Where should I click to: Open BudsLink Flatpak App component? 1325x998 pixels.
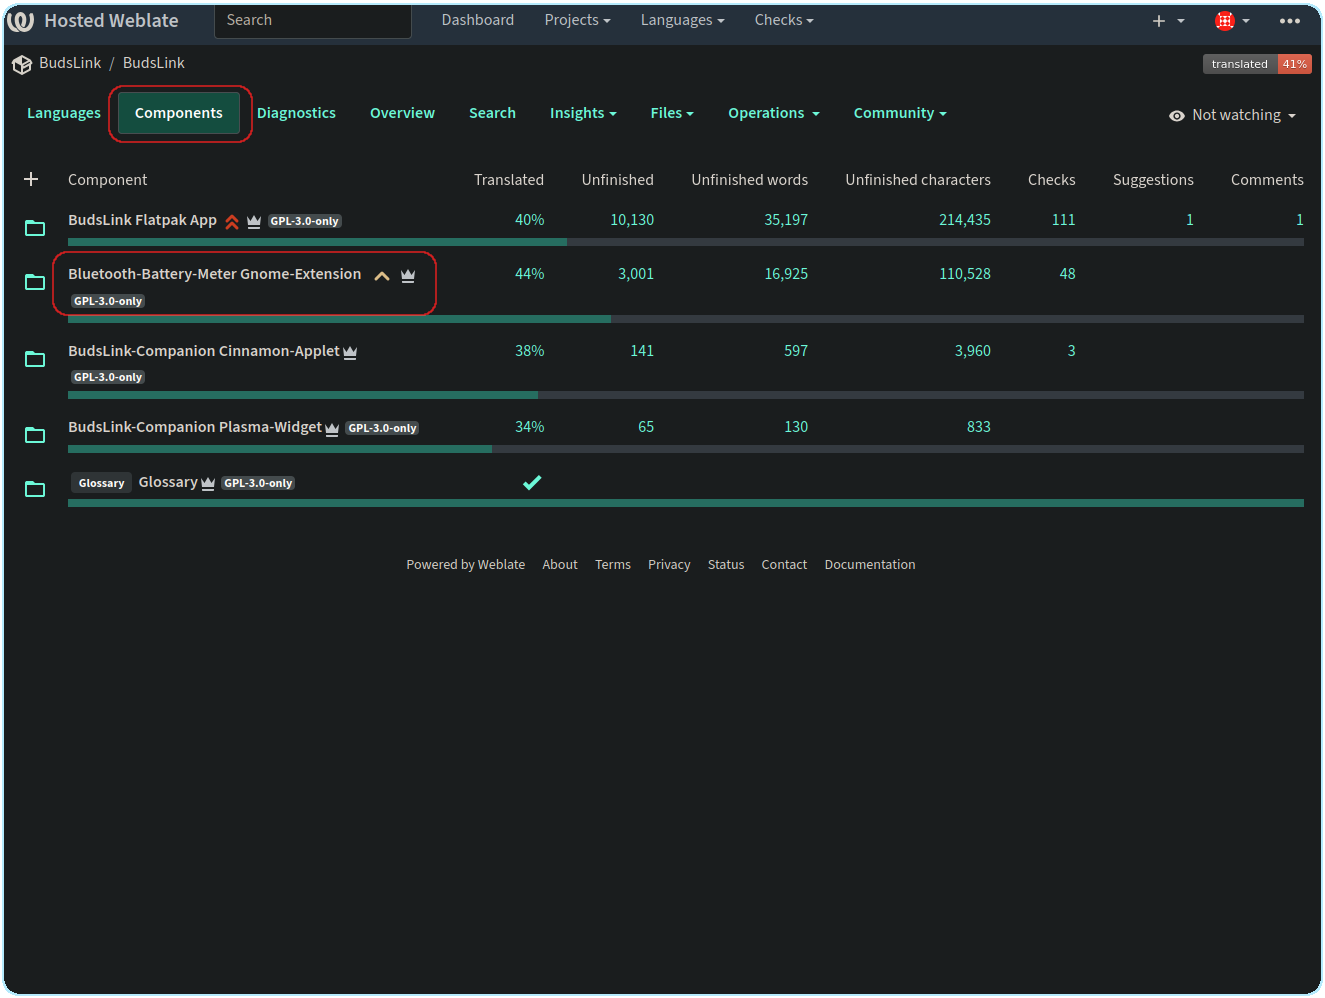pos(142,220)
